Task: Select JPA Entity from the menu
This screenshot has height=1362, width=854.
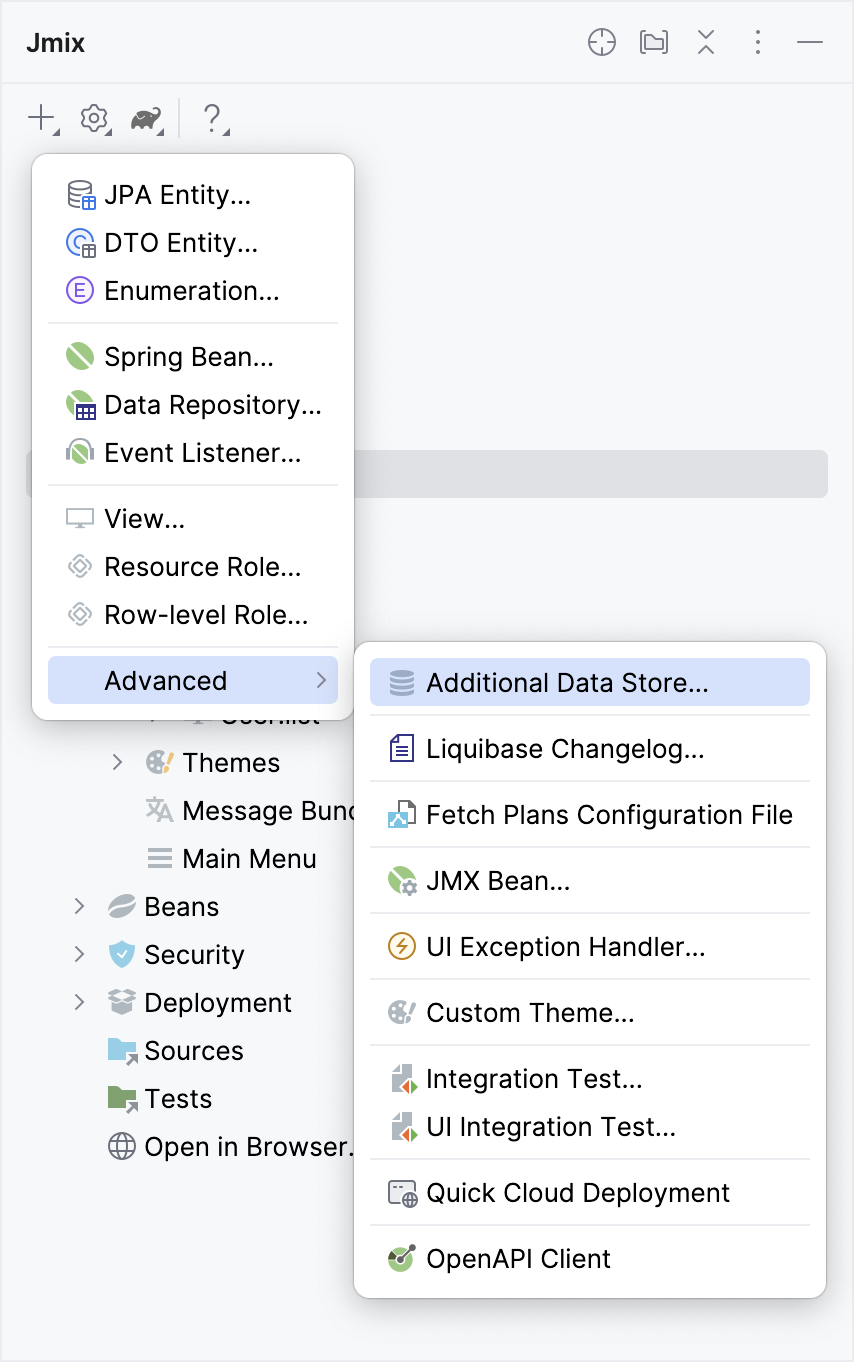Action: tap(177, 195)
